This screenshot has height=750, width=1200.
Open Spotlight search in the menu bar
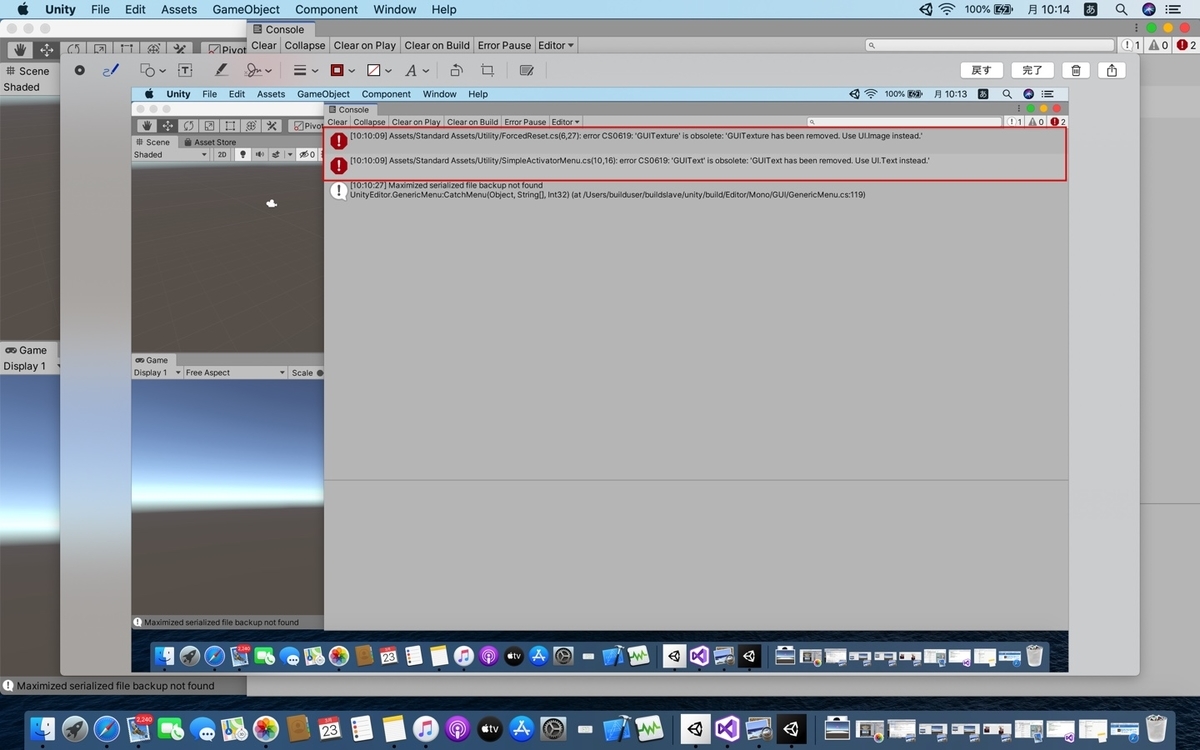coord(1121,9)
